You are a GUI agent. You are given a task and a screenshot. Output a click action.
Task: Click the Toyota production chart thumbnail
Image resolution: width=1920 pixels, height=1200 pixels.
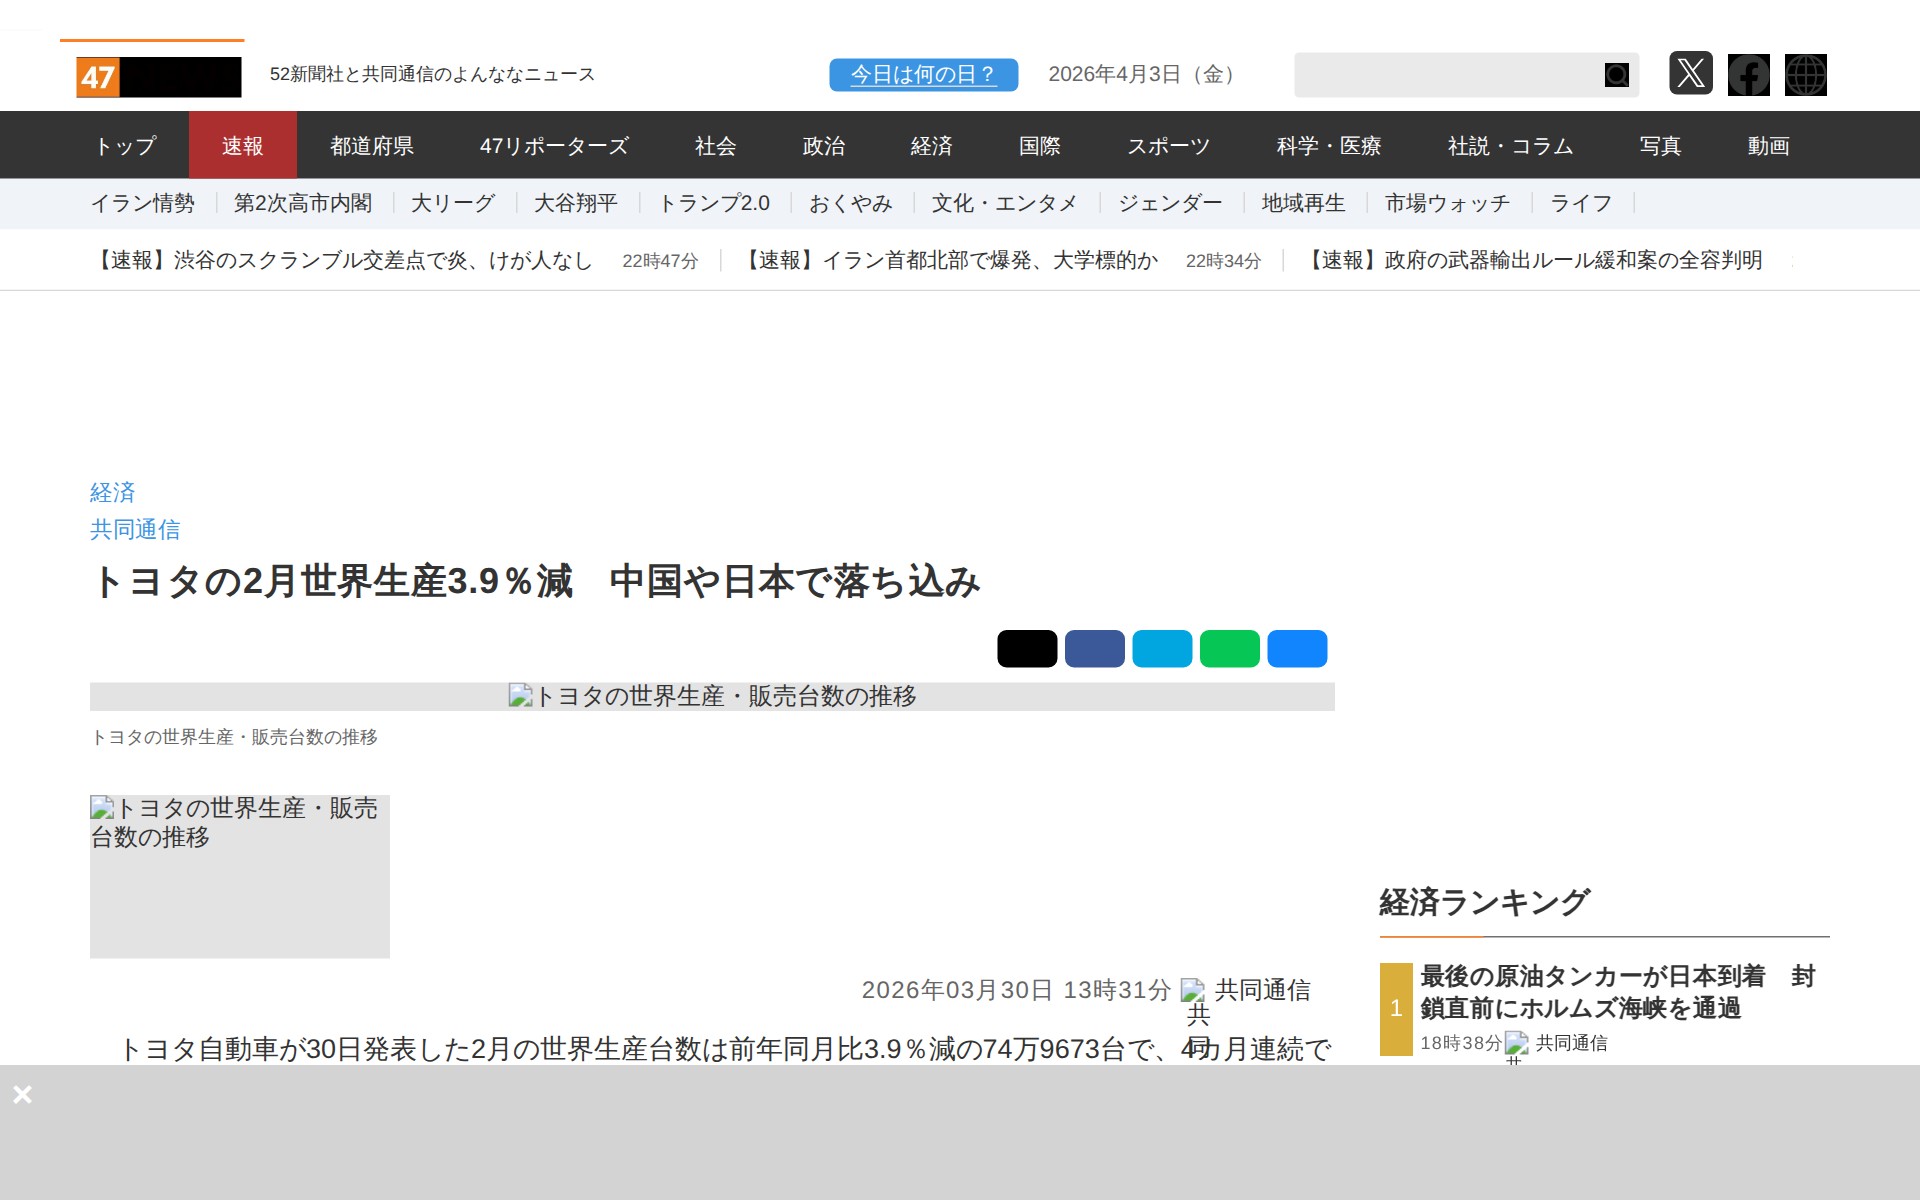point(240,876)
